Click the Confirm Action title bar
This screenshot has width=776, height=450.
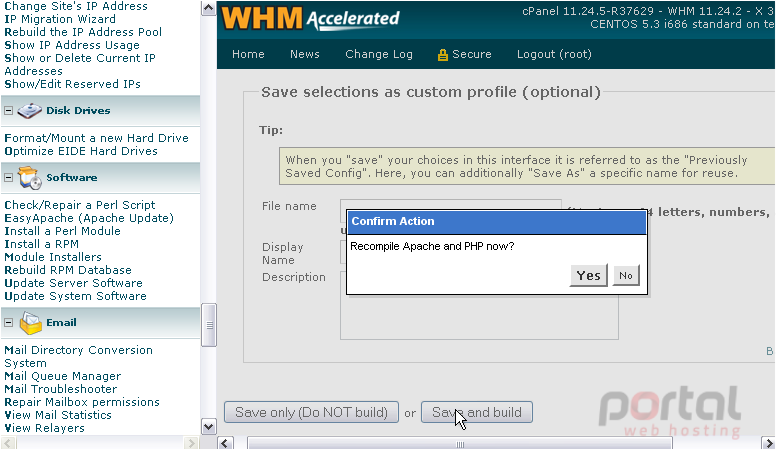point(496,221)
